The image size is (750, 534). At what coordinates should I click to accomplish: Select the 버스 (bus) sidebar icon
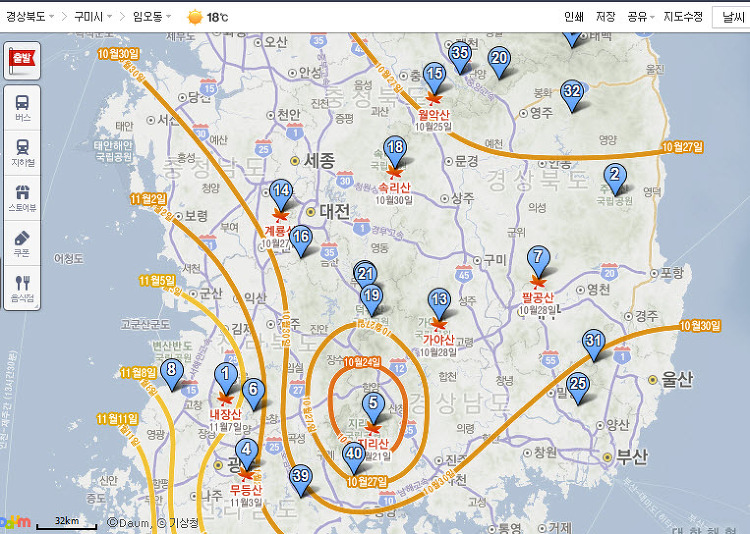(x=22, y=106)
